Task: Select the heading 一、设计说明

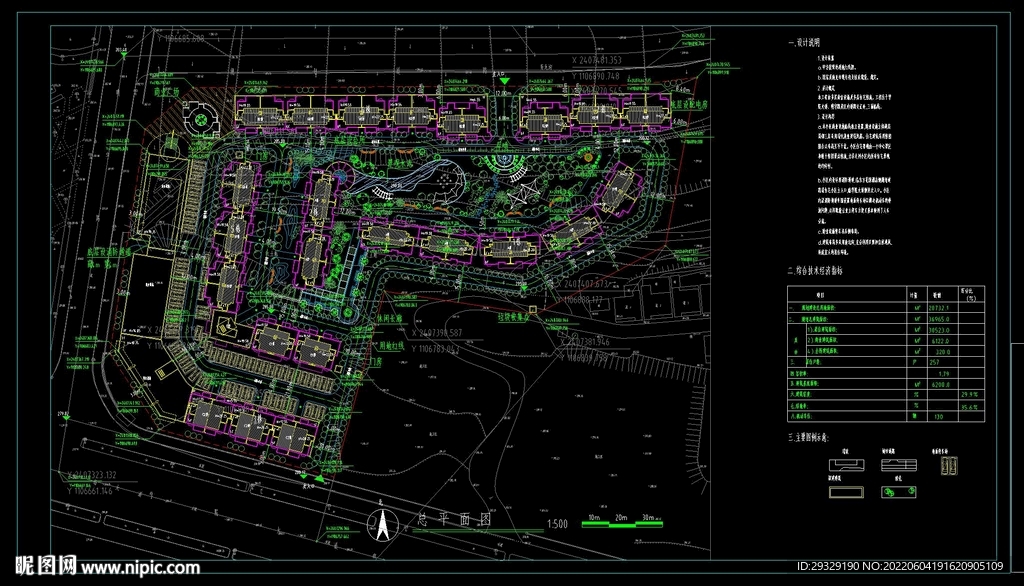Action: click(x=804, y=43)
